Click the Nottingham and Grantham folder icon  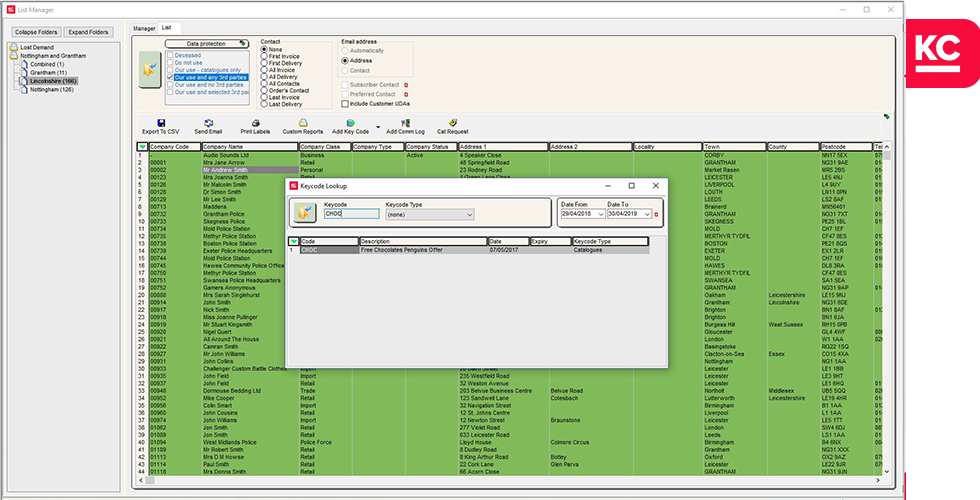click(x=14, y=56)
